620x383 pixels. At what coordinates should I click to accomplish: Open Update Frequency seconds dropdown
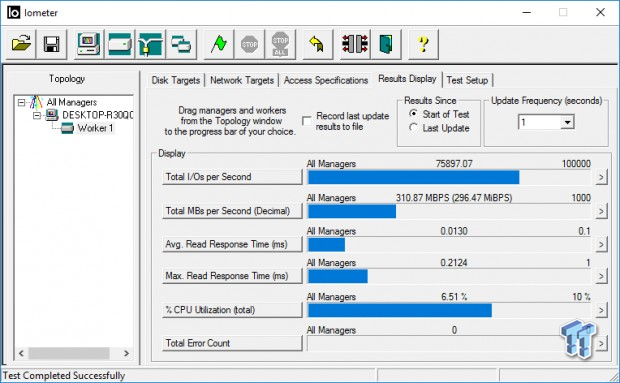pyautogui.click(x=567, y=123)
